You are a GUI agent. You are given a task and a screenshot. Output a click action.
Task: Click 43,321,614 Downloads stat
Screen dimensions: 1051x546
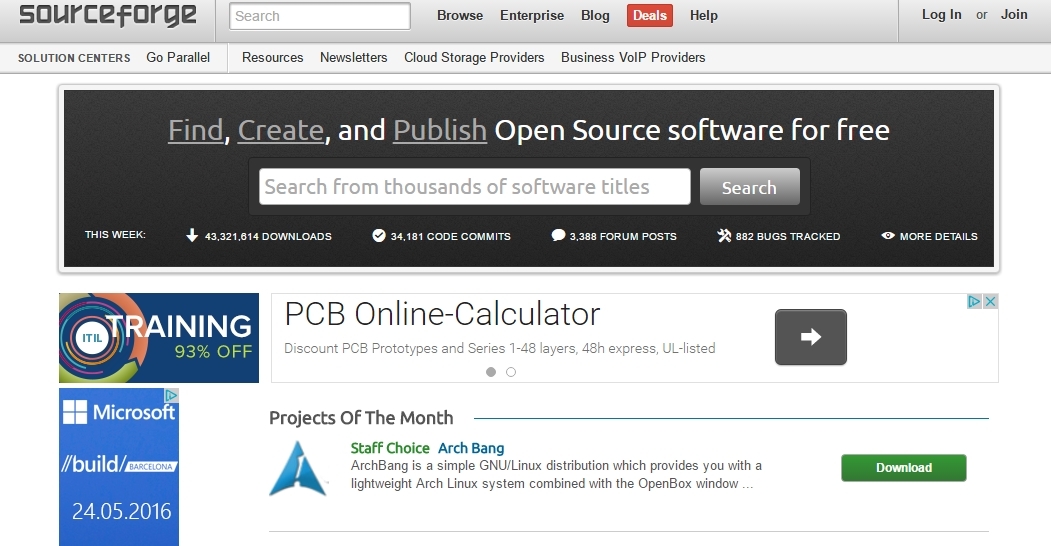(x=268, y=236)
